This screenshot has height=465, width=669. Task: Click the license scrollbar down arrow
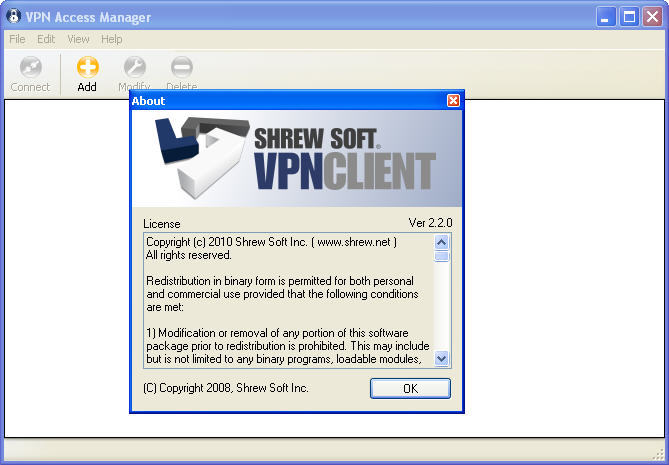[442, 358]
